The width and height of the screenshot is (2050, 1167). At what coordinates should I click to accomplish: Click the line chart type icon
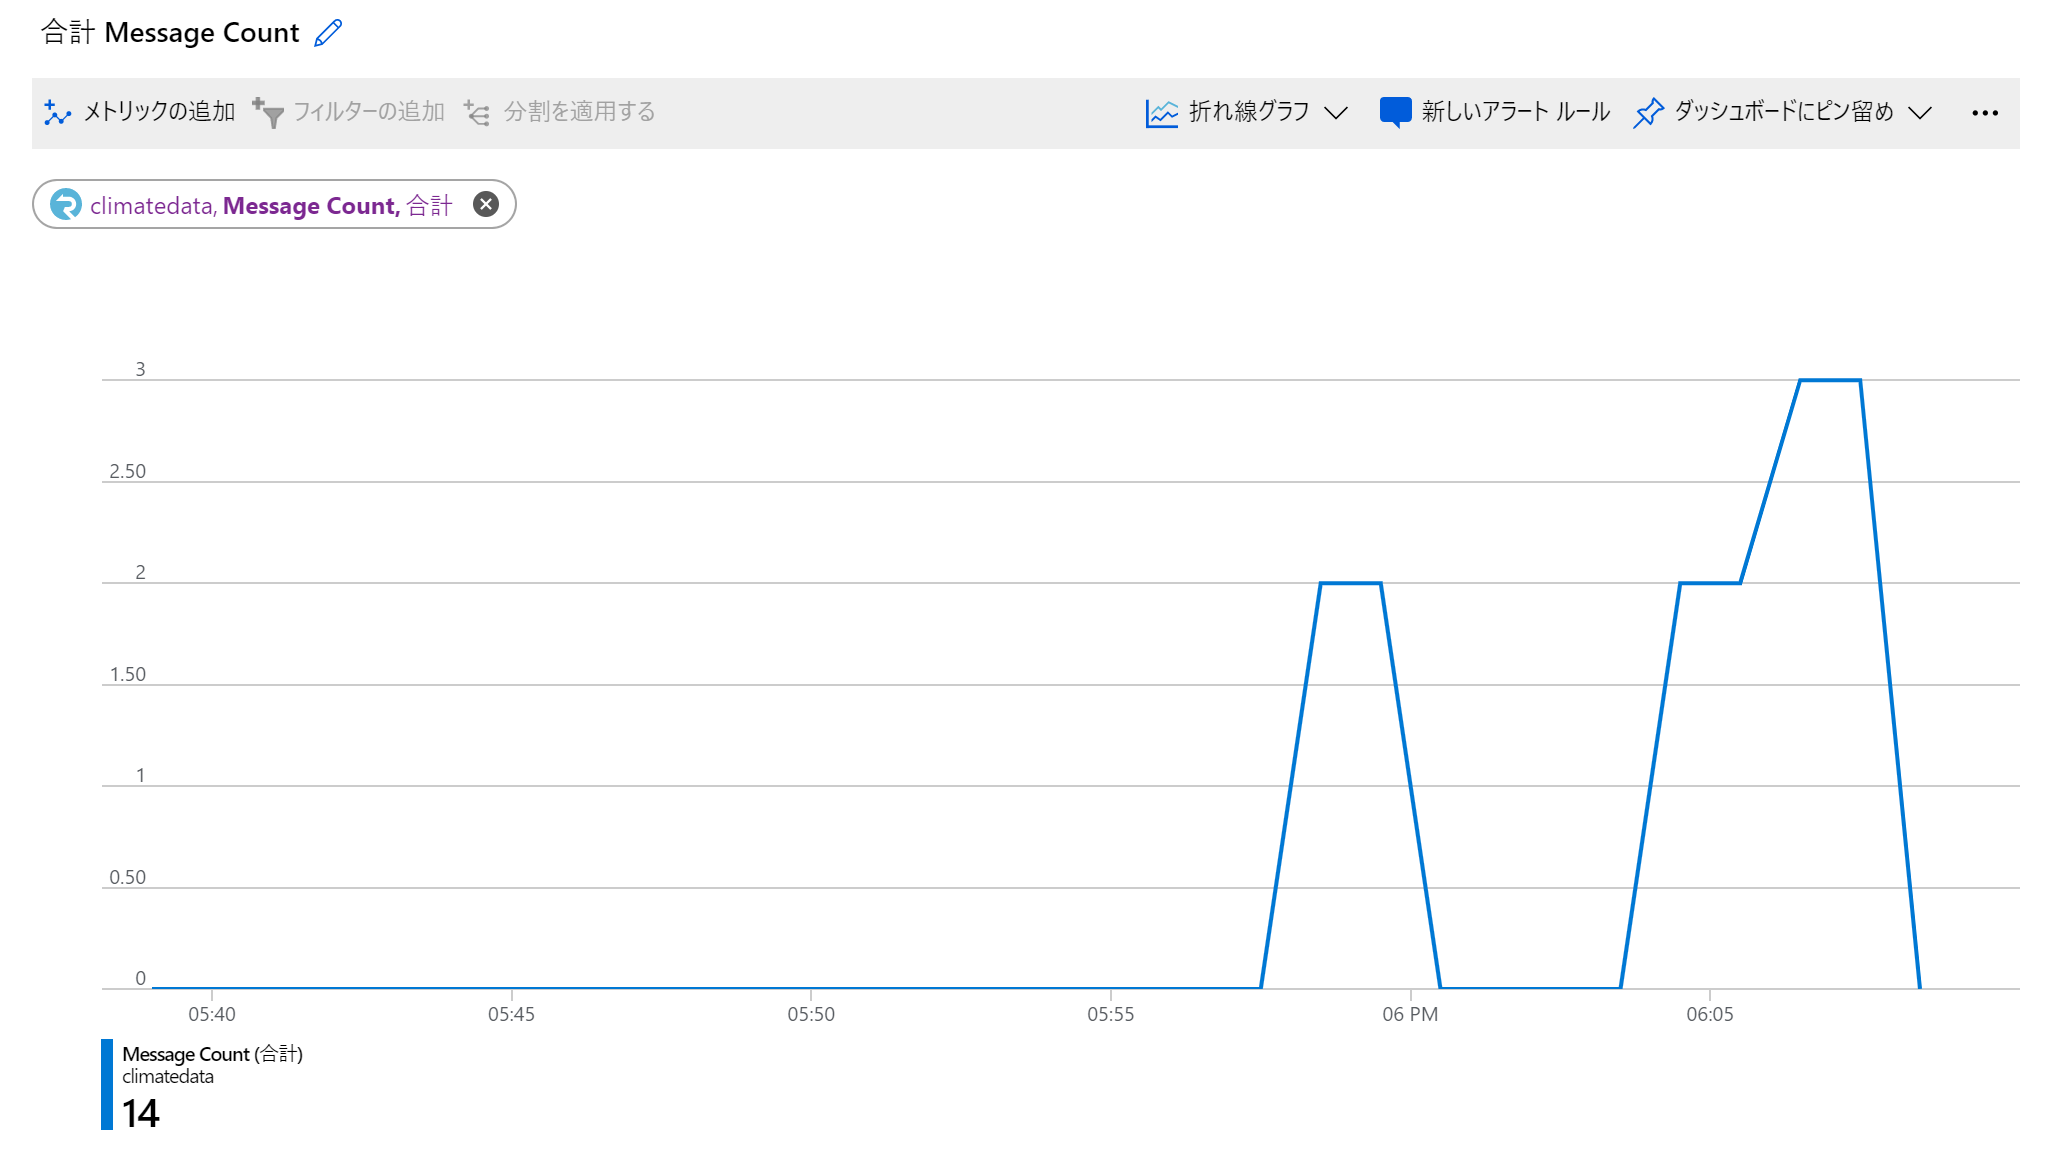(1161, 113)
